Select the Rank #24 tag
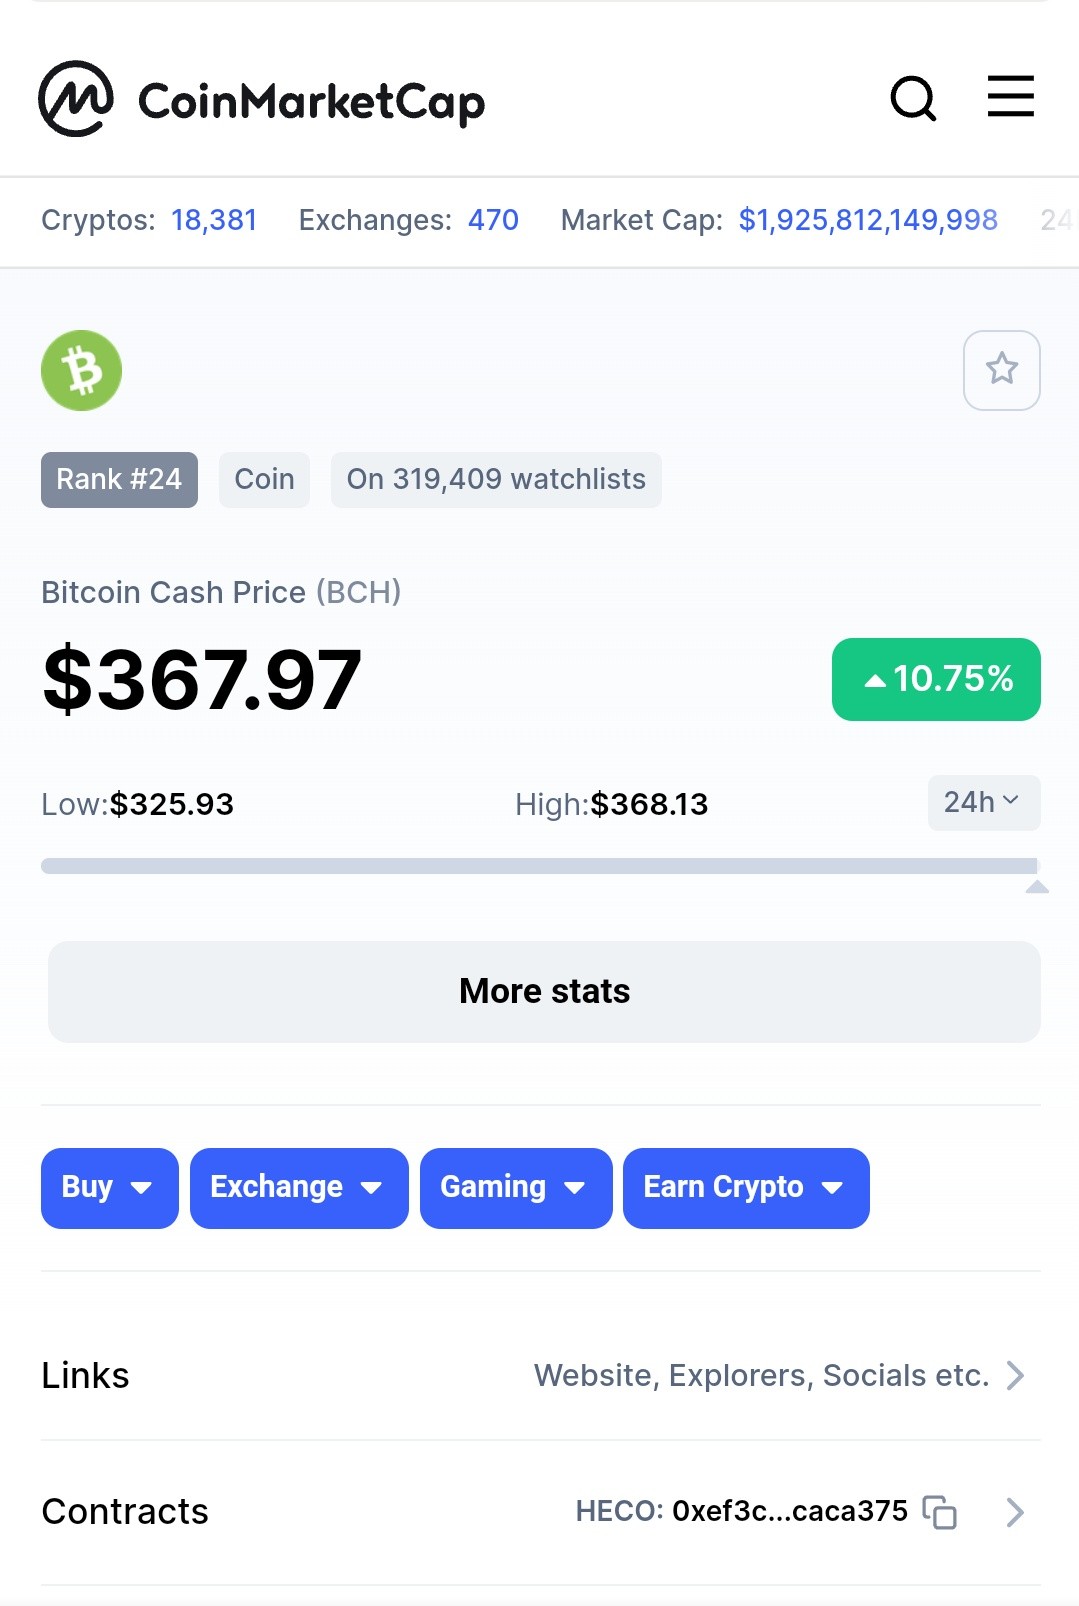Viewport: 1079px width, 1606px height. (x=119, y=480)
